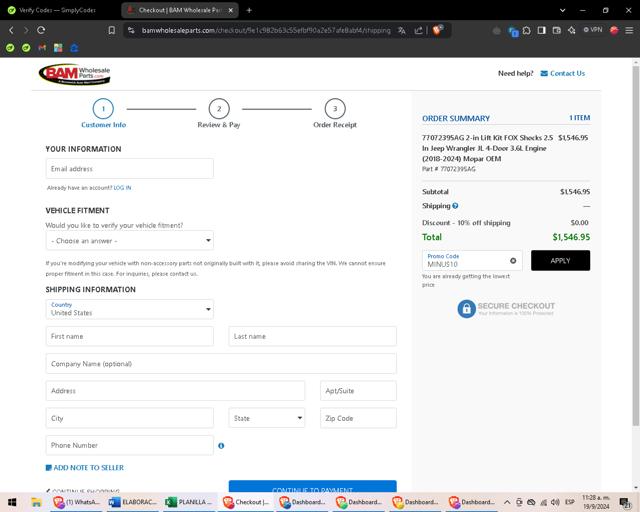
Task: Click the Address field
Action: [175, 391]
